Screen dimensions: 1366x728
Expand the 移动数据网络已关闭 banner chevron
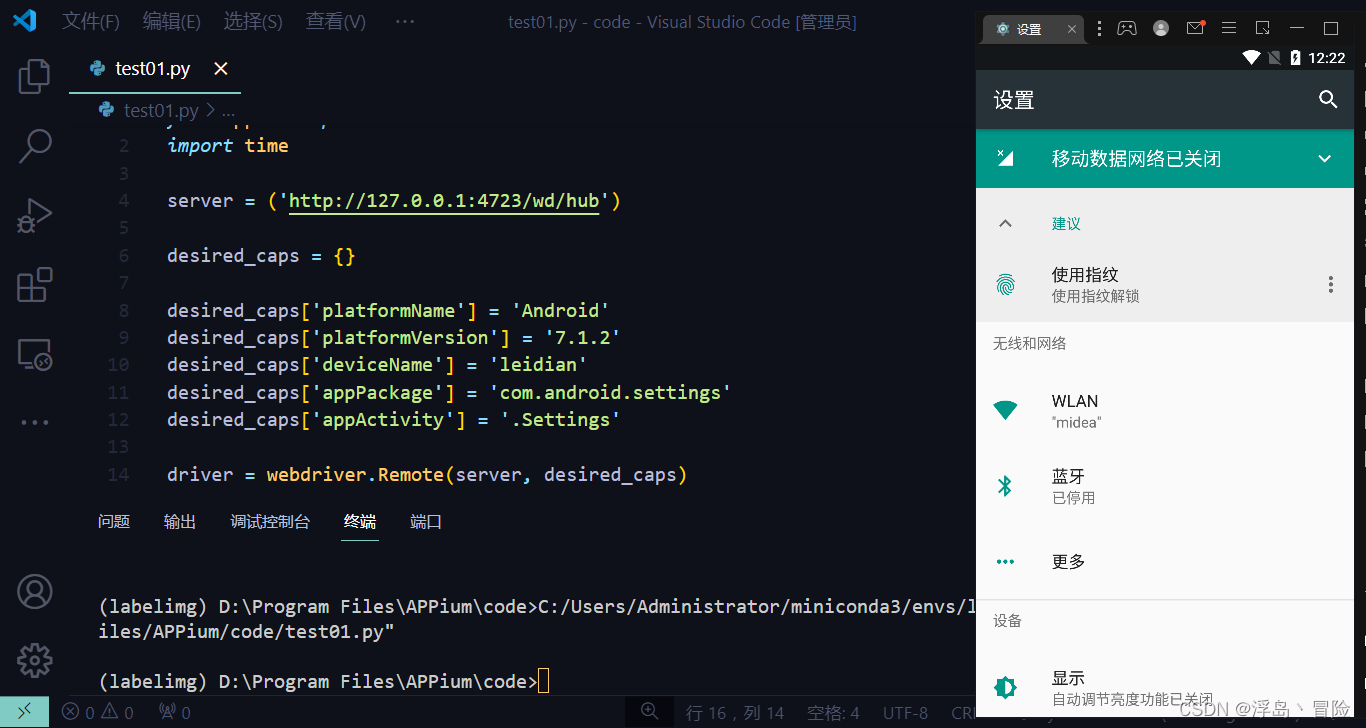[x=1324, y=158]
